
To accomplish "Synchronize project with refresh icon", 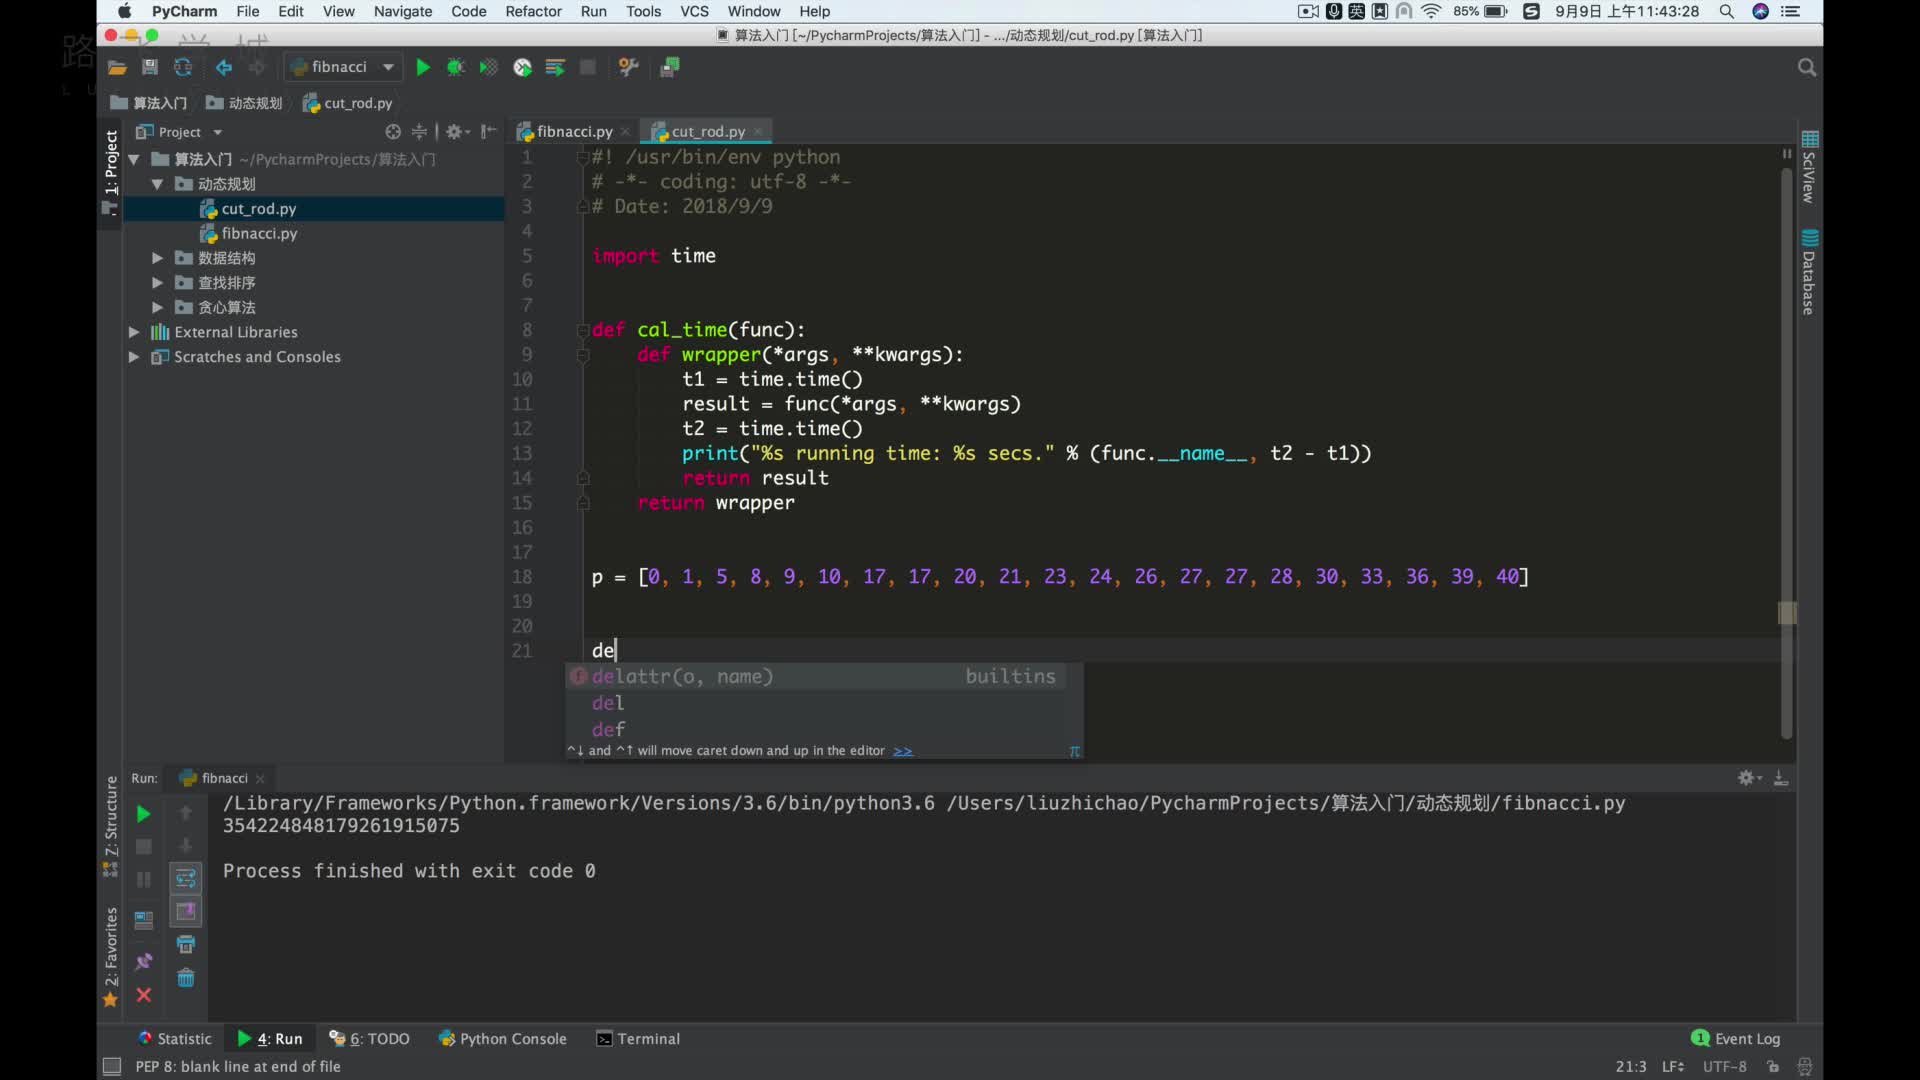I will click(183, 67).
